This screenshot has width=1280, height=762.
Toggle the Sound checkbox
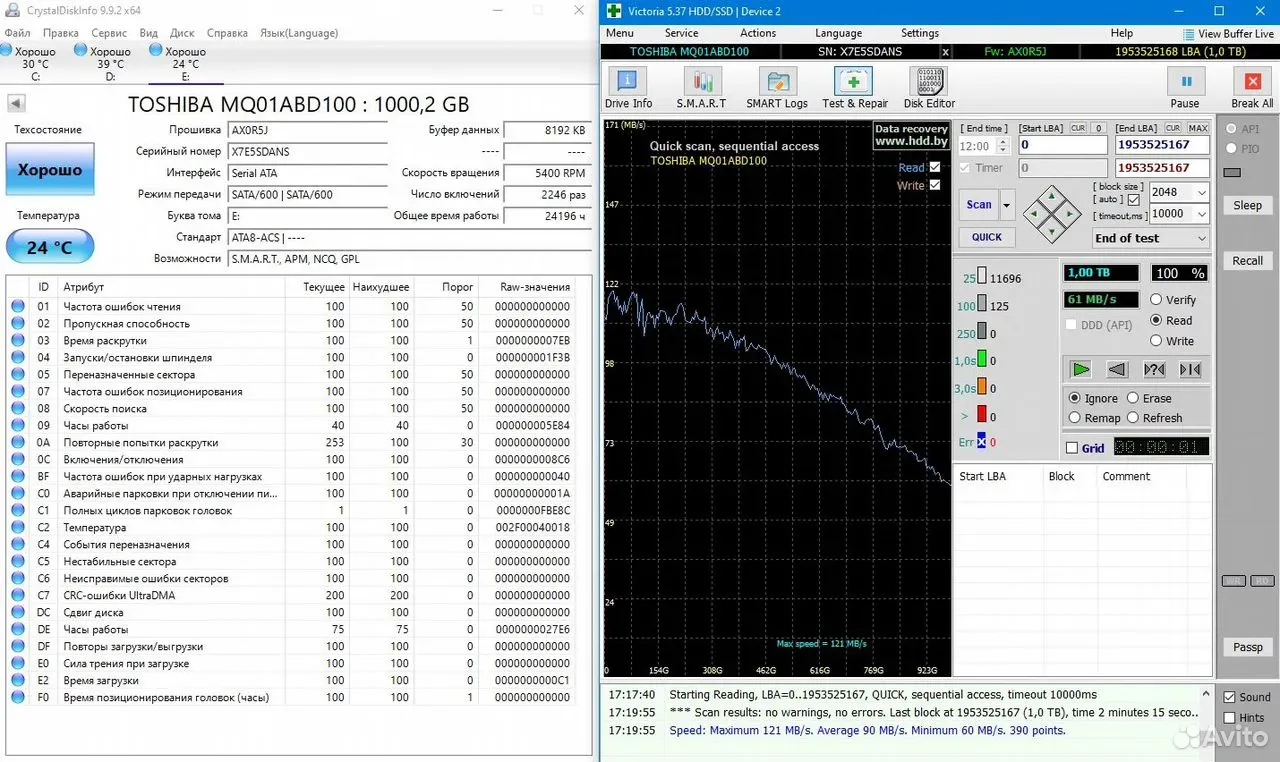(1230, 697)
